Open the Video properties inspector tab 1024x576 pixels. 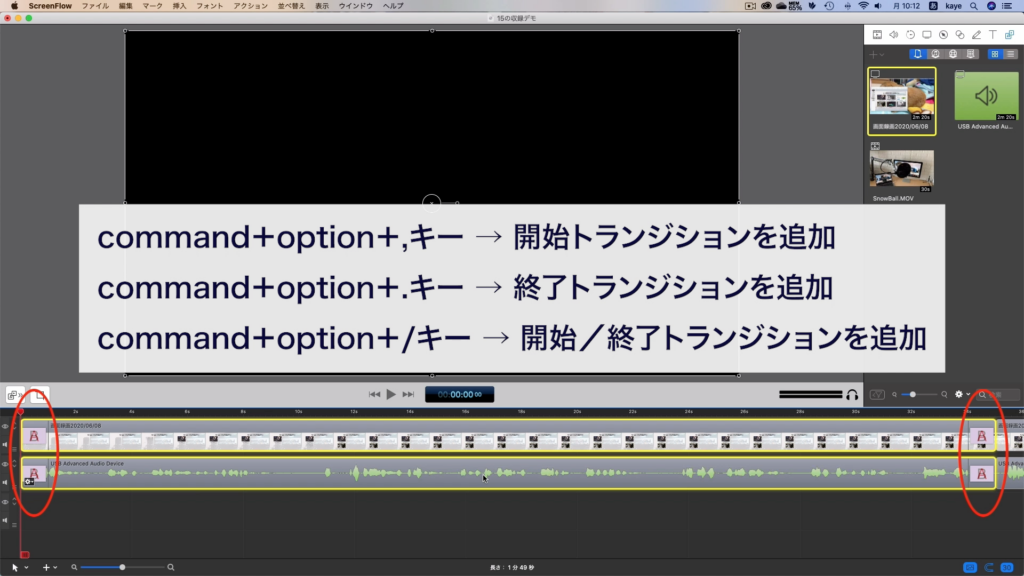click(877, 34)
